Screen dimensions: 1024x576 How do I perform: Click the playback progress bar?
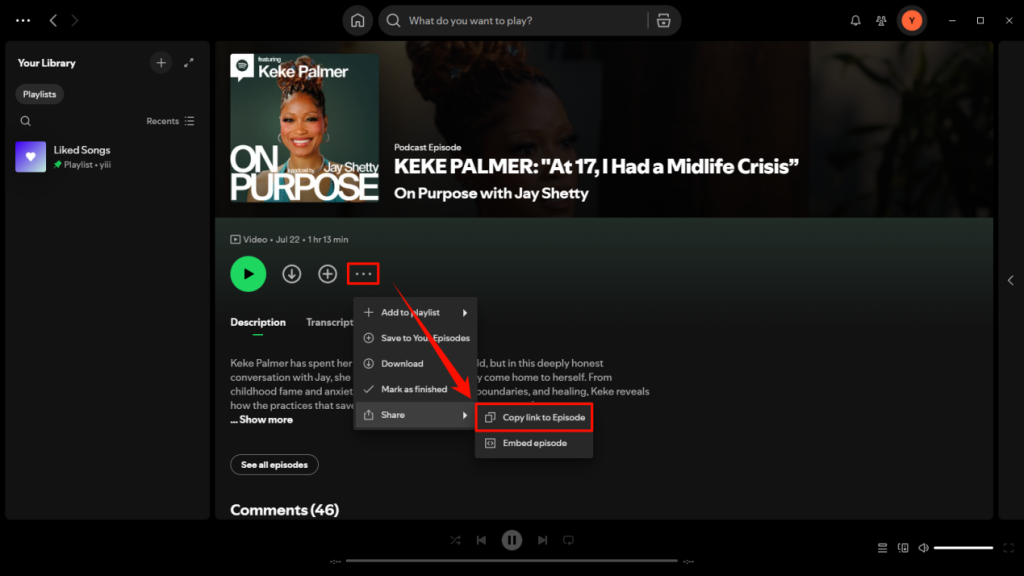[512, 560]
